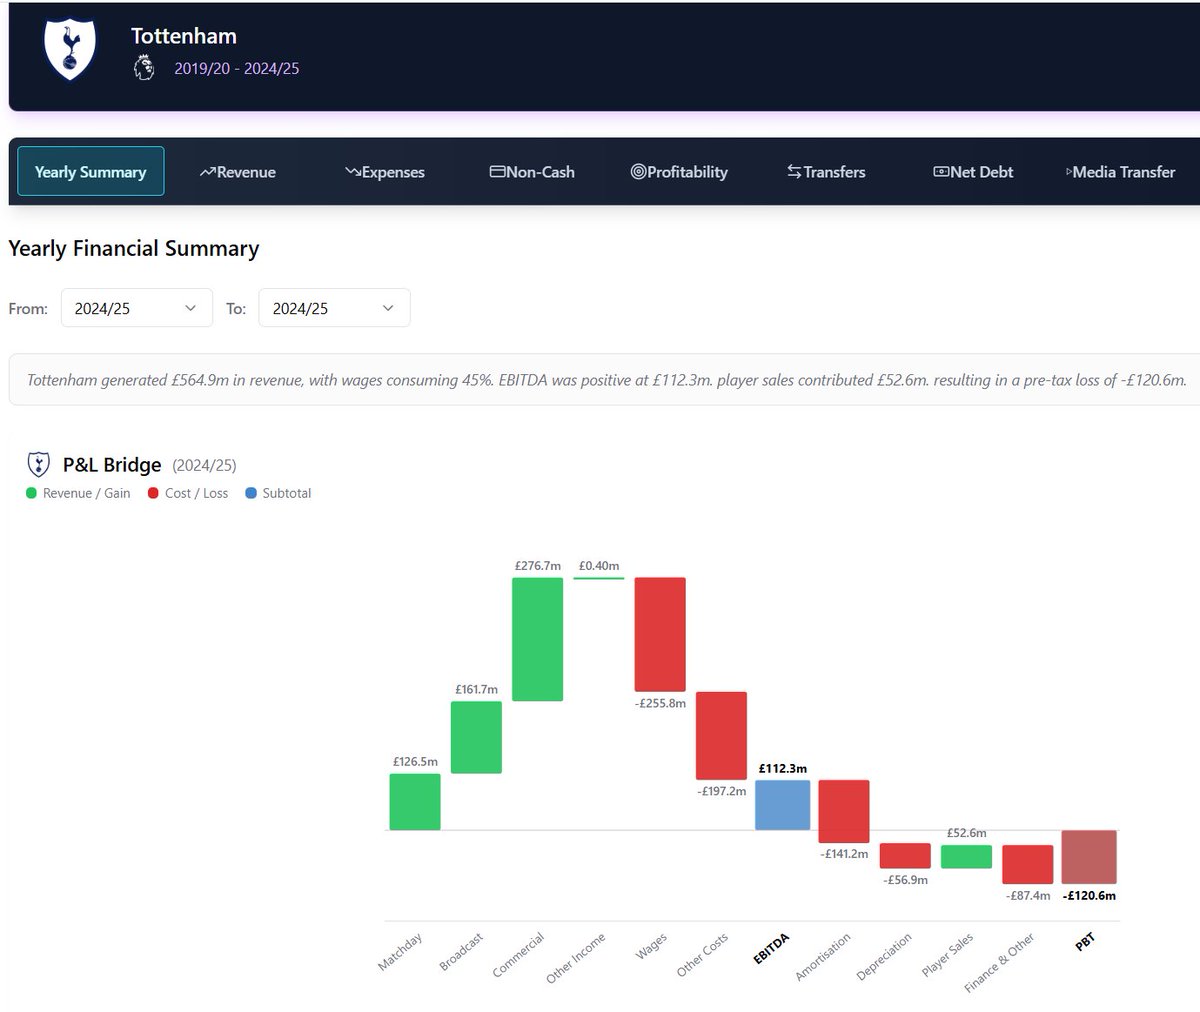Click the Broadcast axis label
This screenshot has height=1012, width=1200.
pos(462,952)
